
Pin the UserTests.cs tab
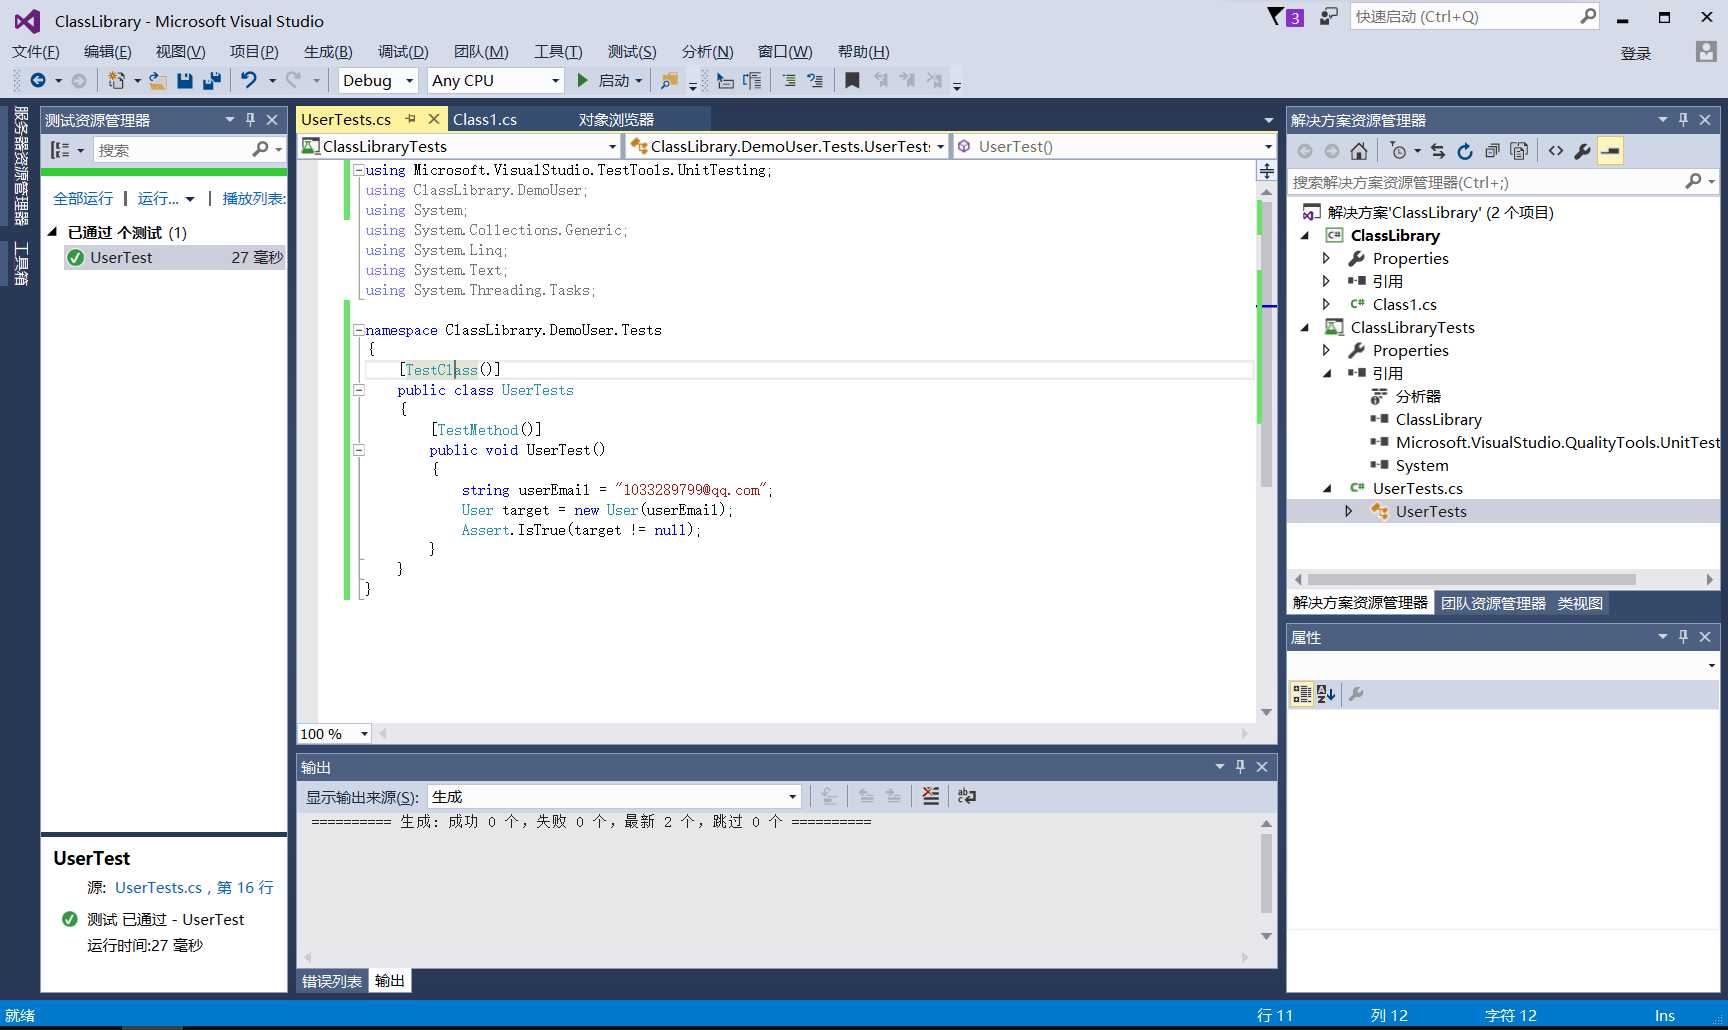pyautogui.click(x=410, y=119)
